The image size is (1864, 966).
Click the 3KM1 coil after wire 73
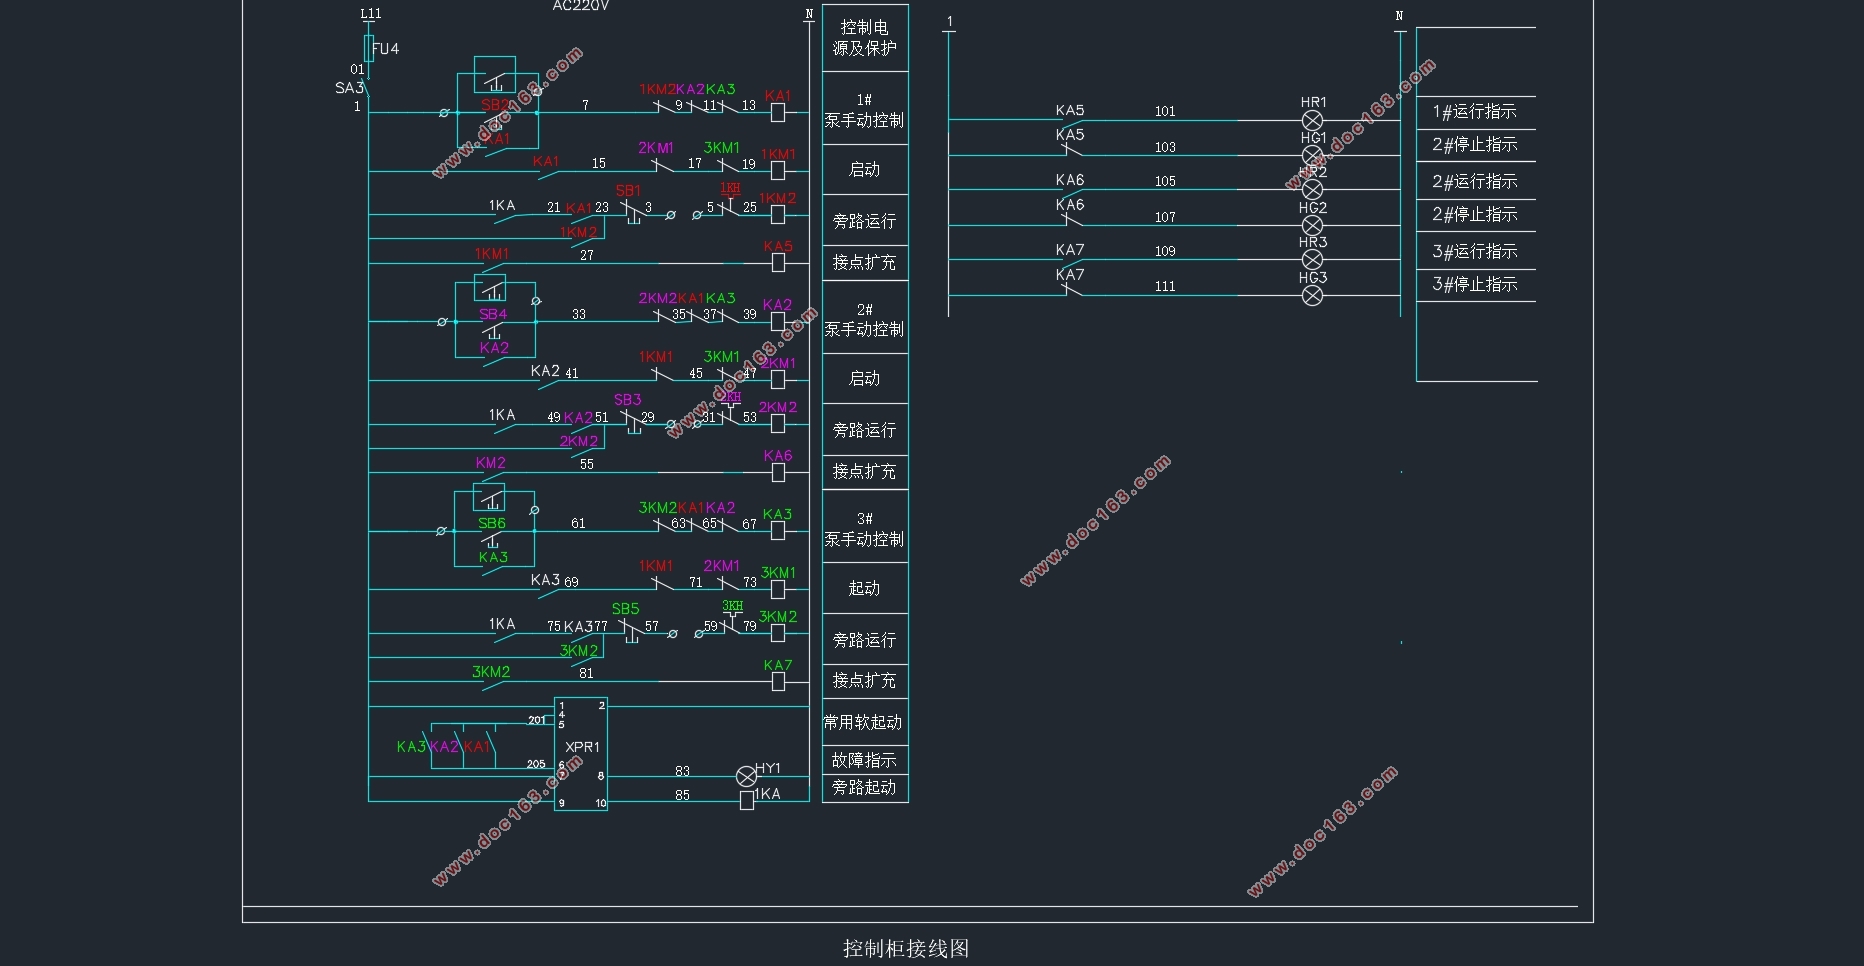778,589
